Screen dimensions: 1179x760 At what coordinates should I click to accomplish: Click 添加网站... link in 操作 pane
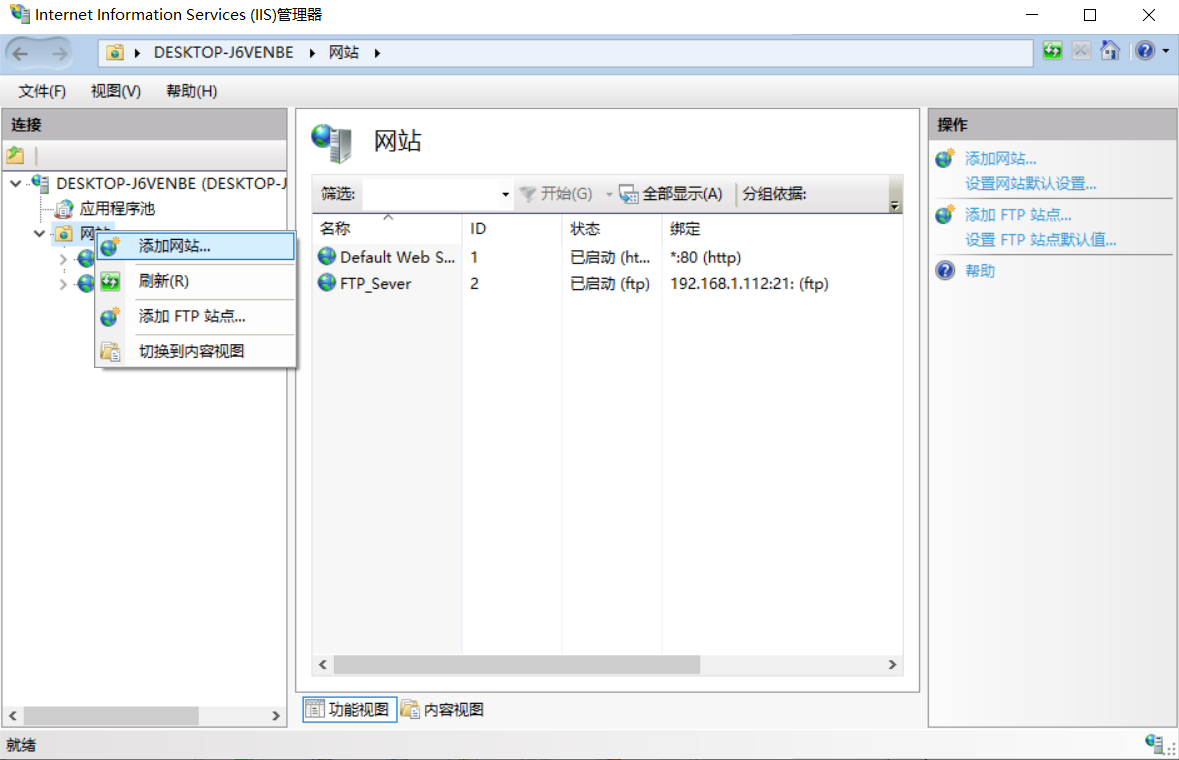pos(1001,159)
